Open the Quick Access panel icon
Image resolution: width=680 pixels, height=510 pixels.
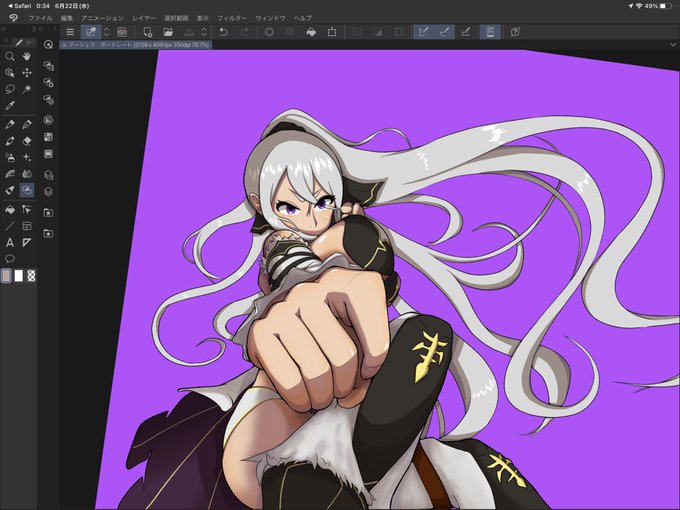49,45
